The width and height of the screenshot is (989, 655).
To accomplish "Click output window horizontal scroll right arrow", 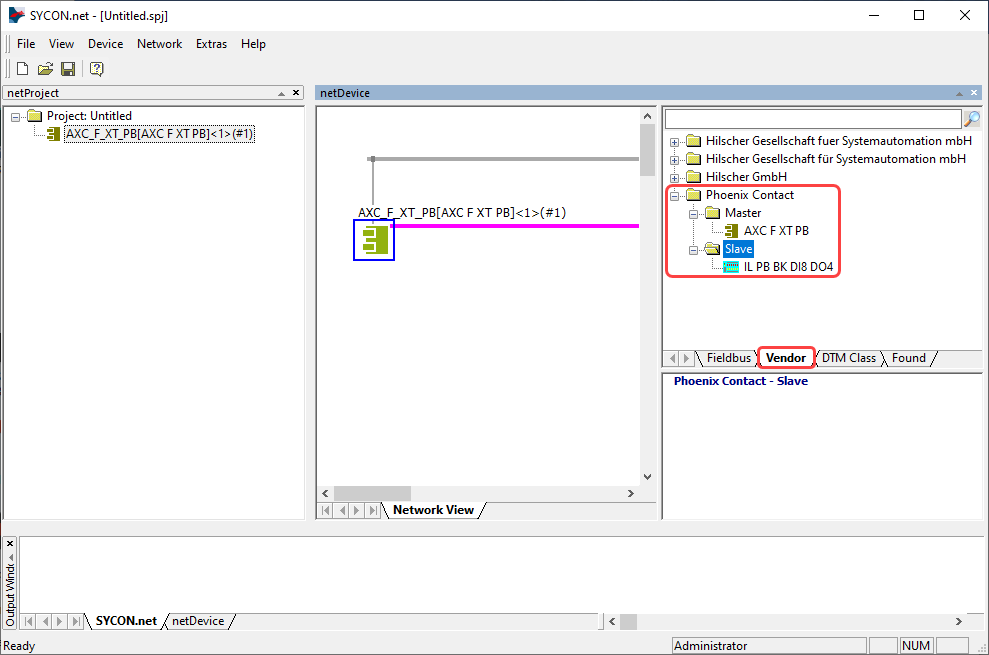I will 959,622.
